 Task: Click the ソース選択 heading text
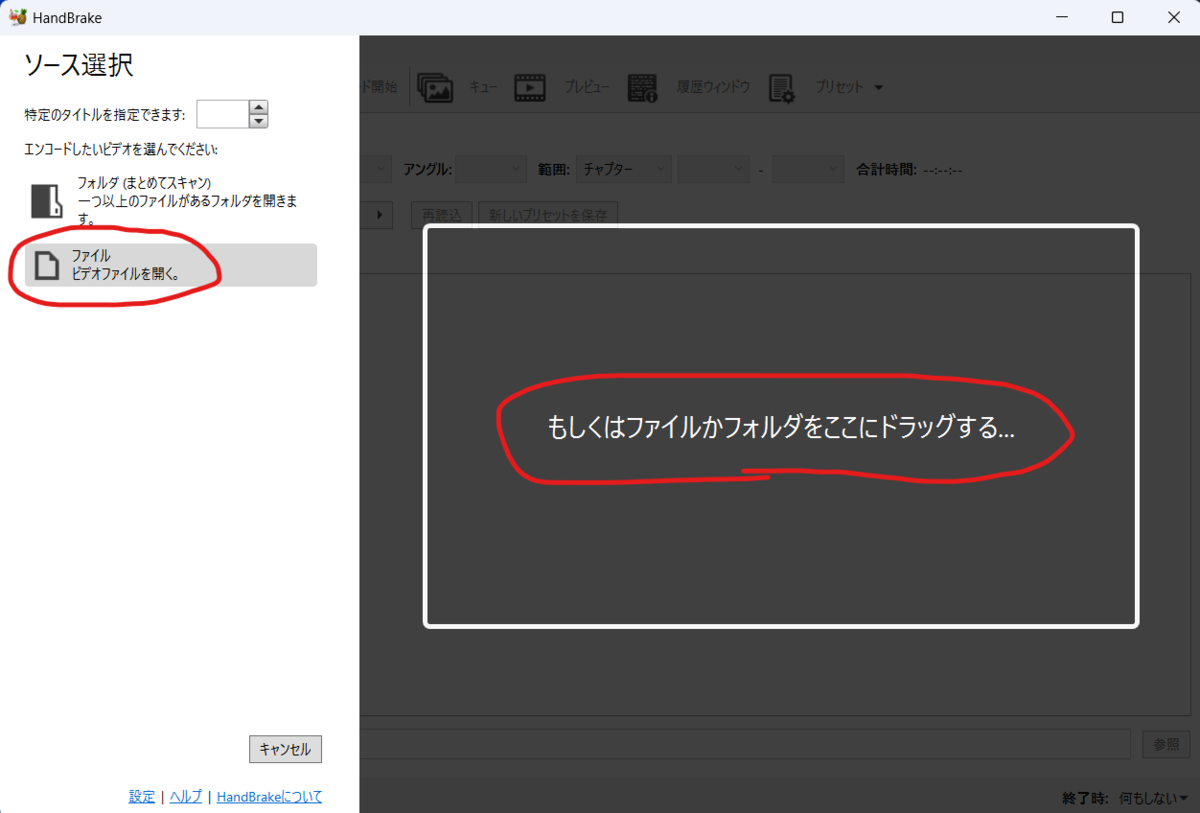click(79, 66)
